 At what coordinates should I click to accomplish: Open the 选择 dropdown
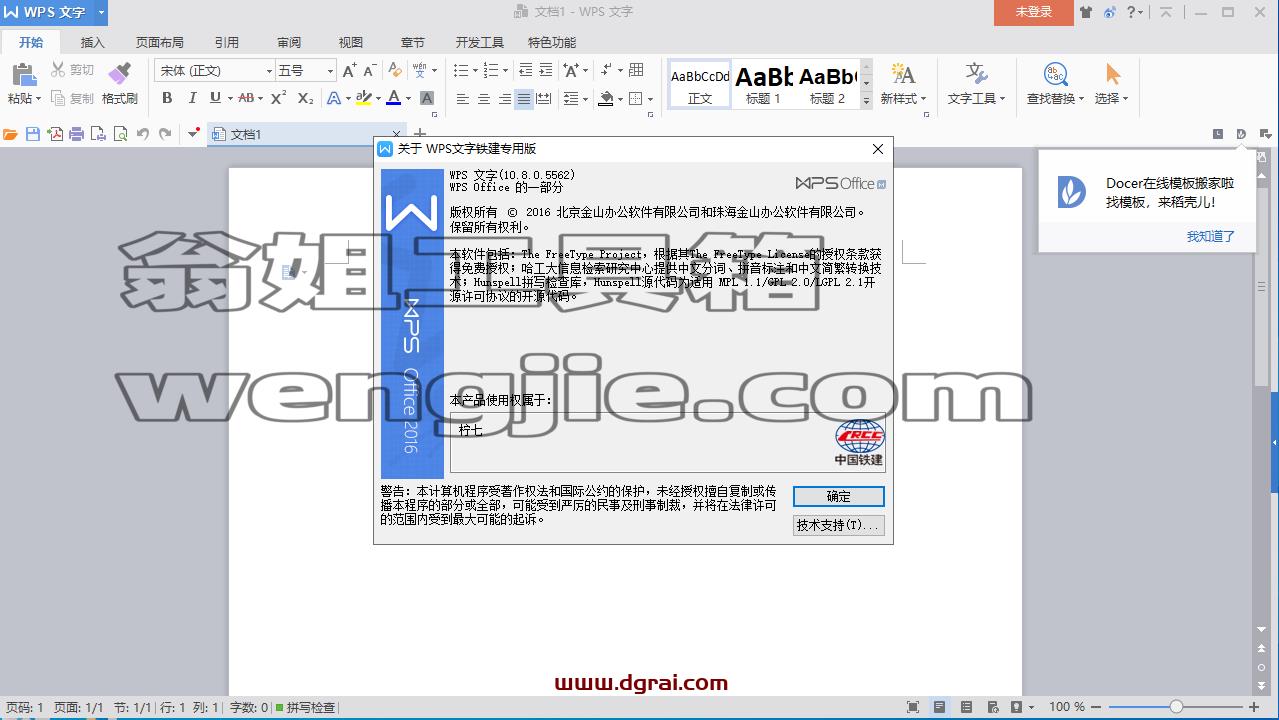tap(1111, 98)
